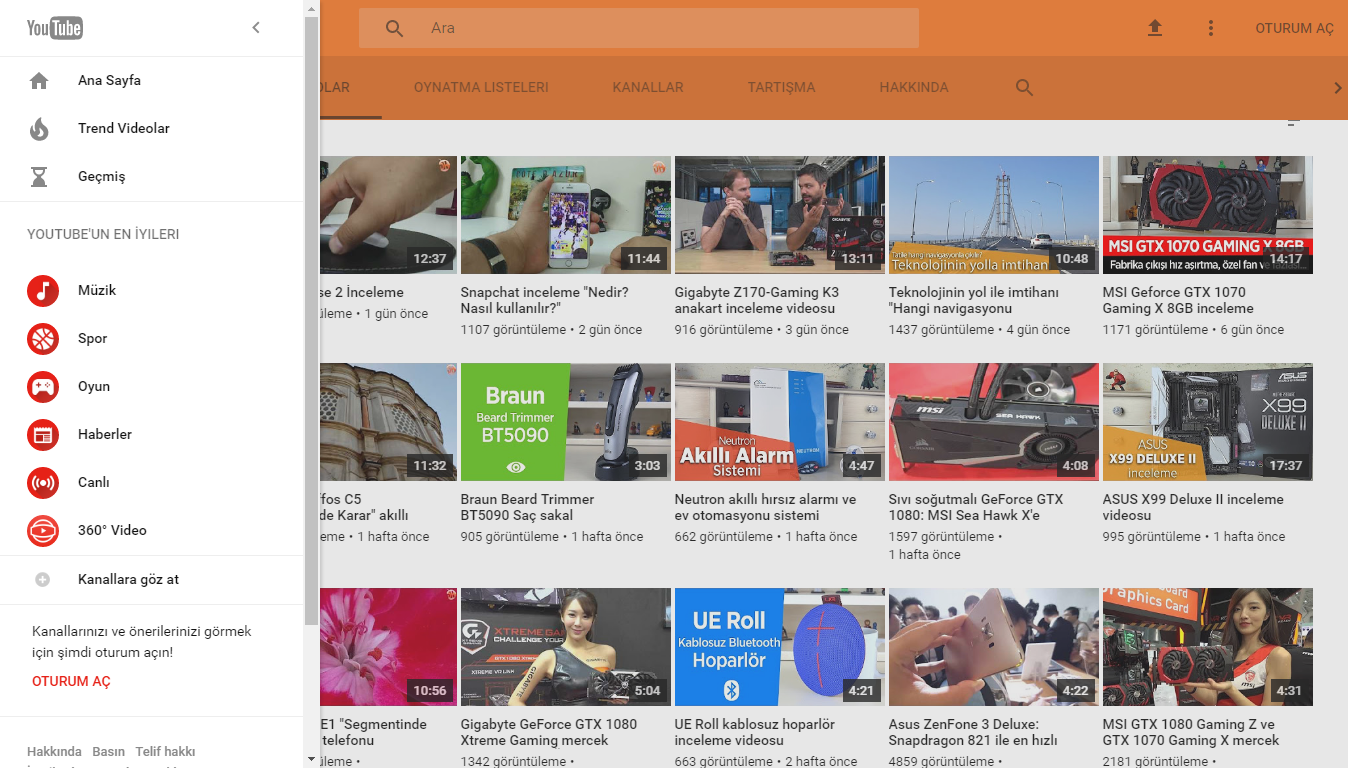Click title 'Braun Beard Trimmer BT5090 Saç sakal'

pyautogui.click(x=527, y=508)
